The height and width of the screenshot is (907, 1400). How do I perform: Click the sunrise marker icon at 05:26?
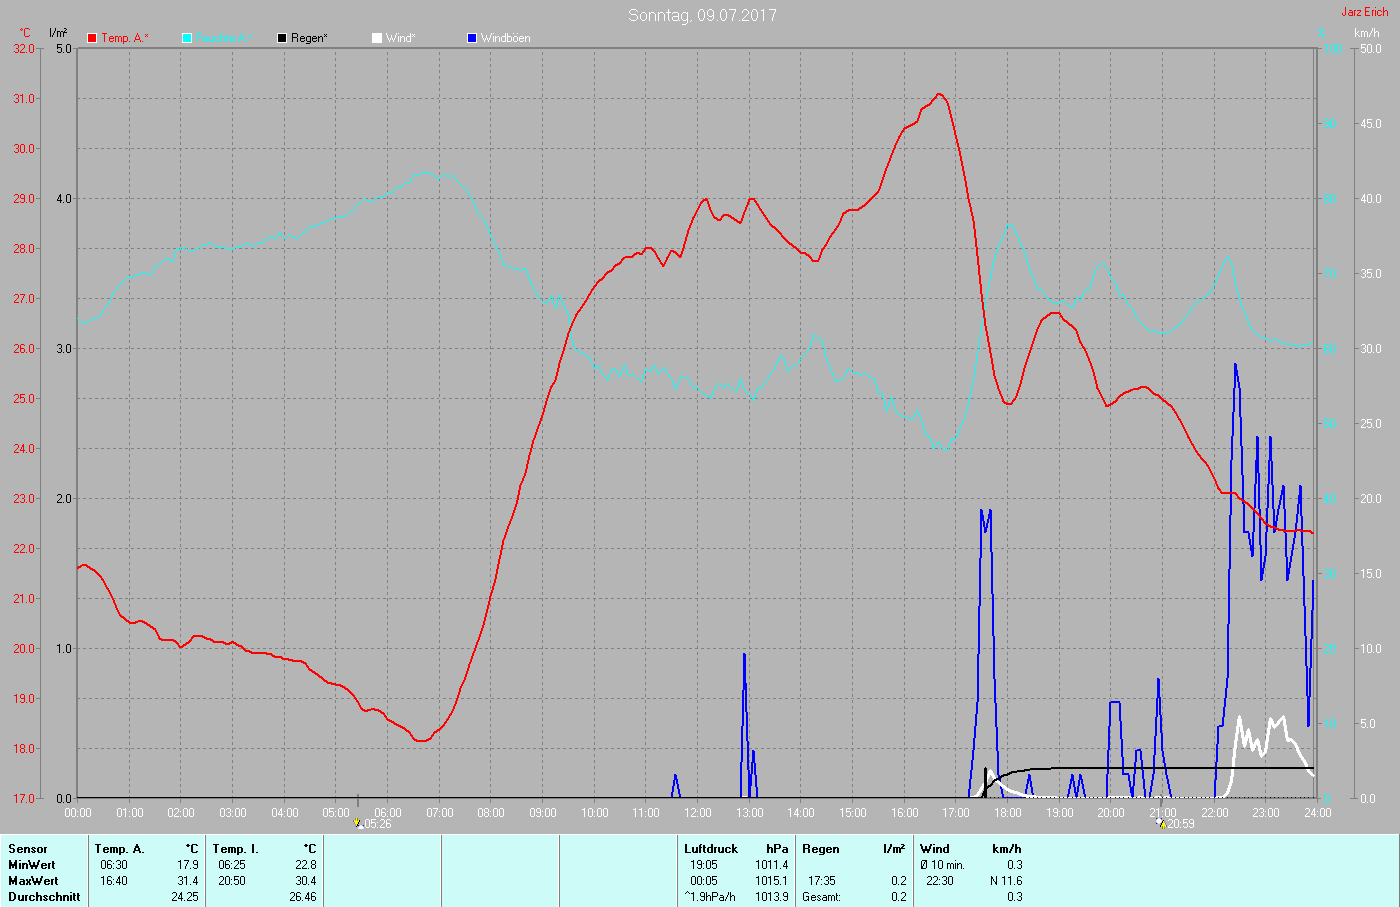tap(358, 823)
